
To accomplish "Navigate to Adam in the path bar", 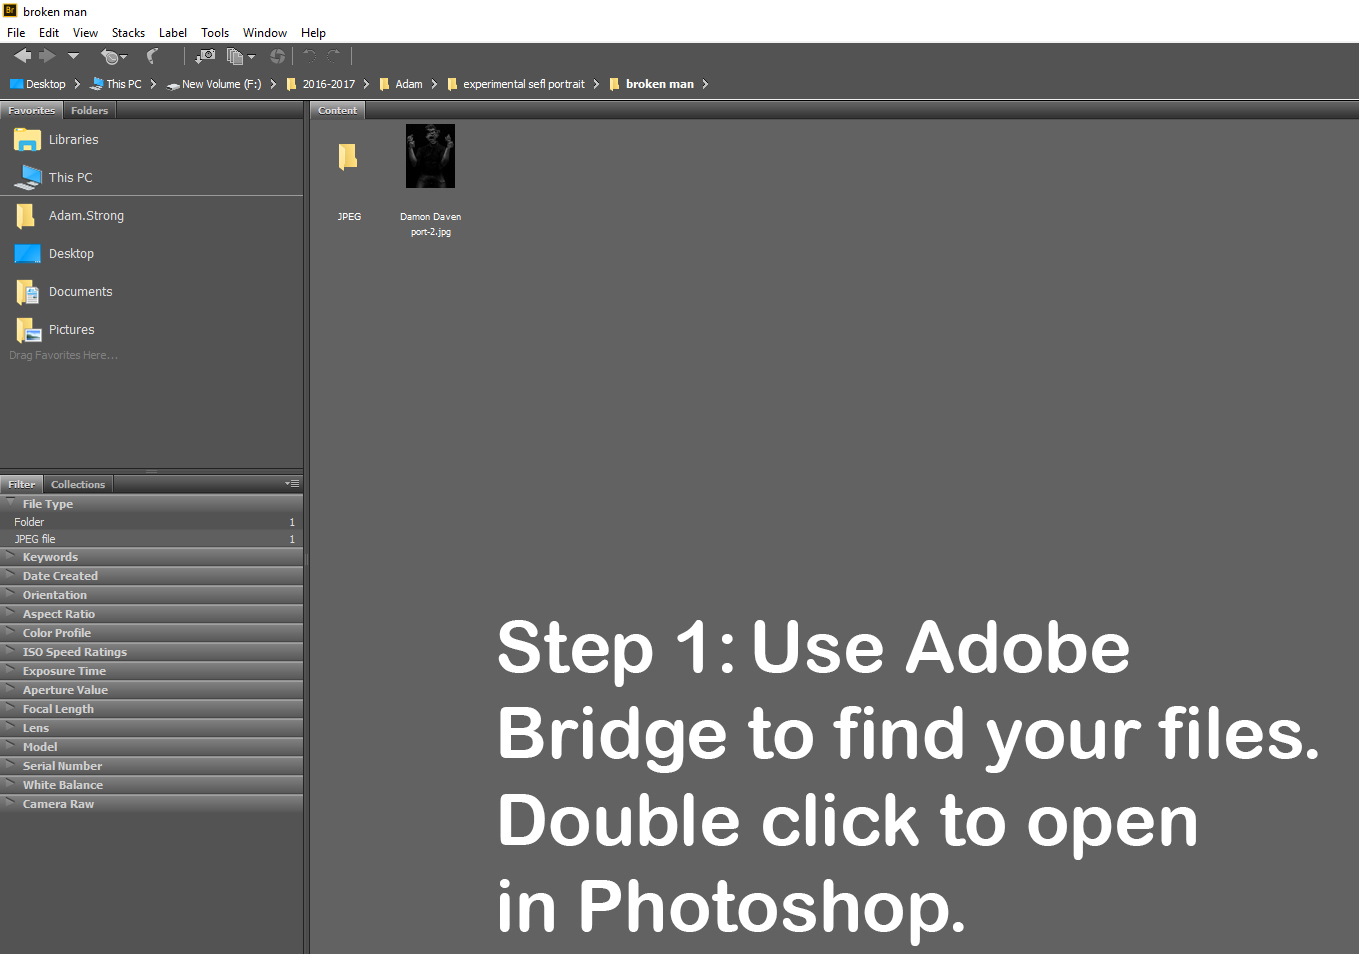I will pyautogui.click(x=408, y=84).
